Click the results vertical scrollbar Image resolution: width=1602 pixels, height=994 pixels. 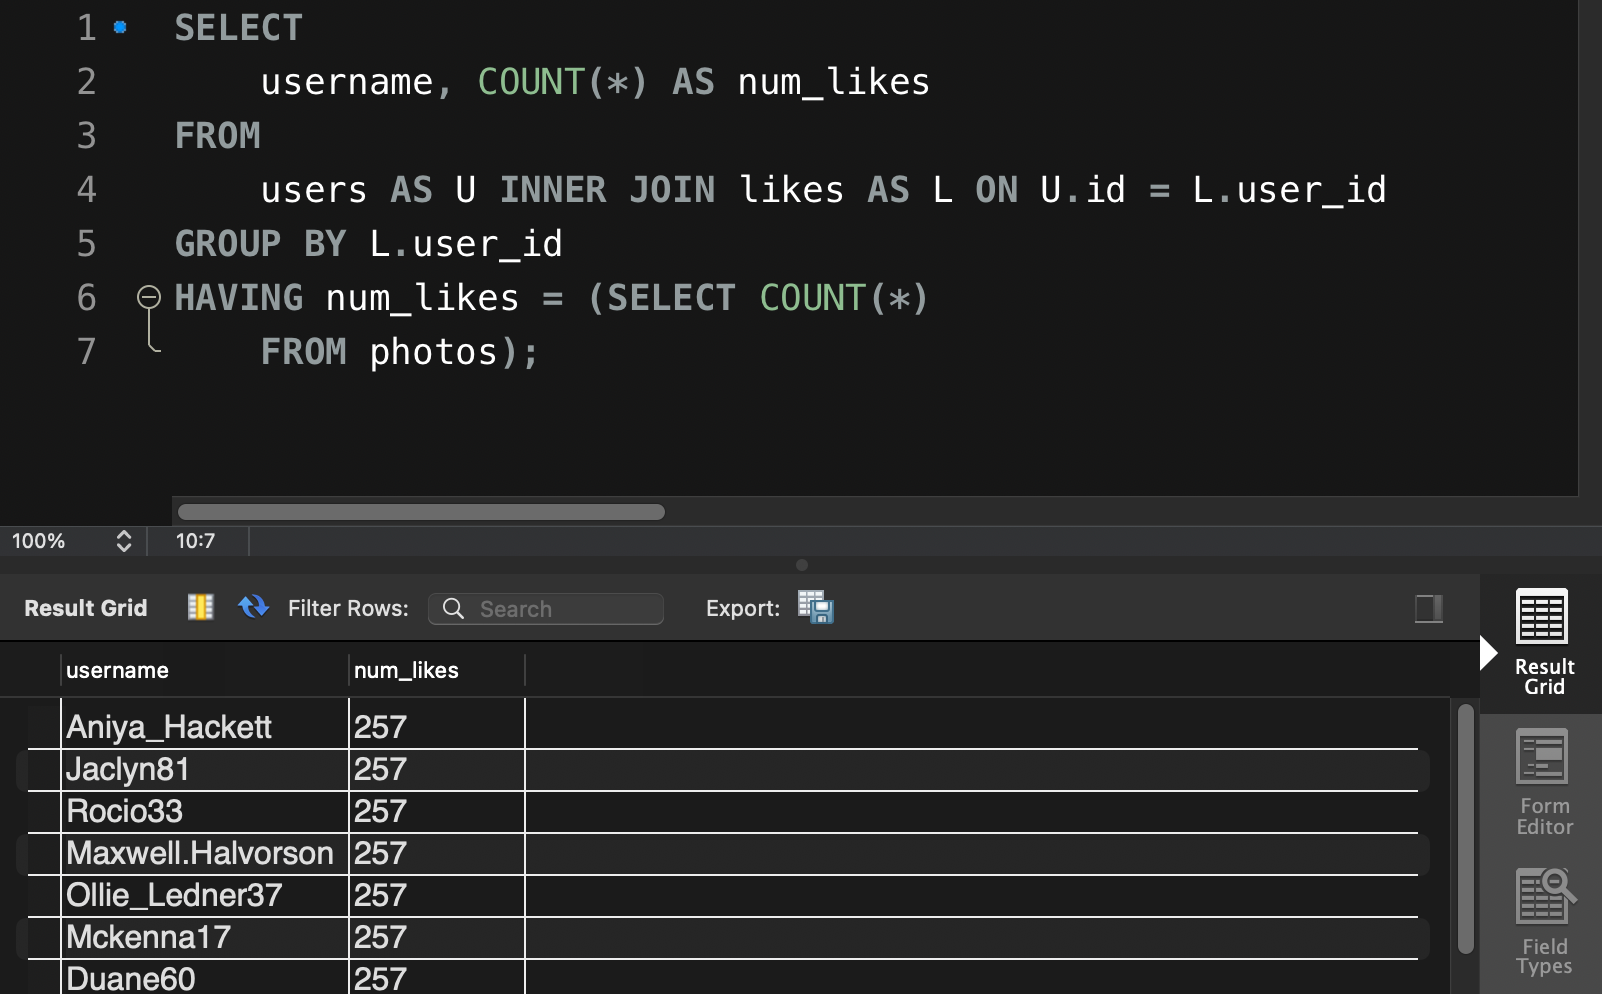[x=1465, y=829]
